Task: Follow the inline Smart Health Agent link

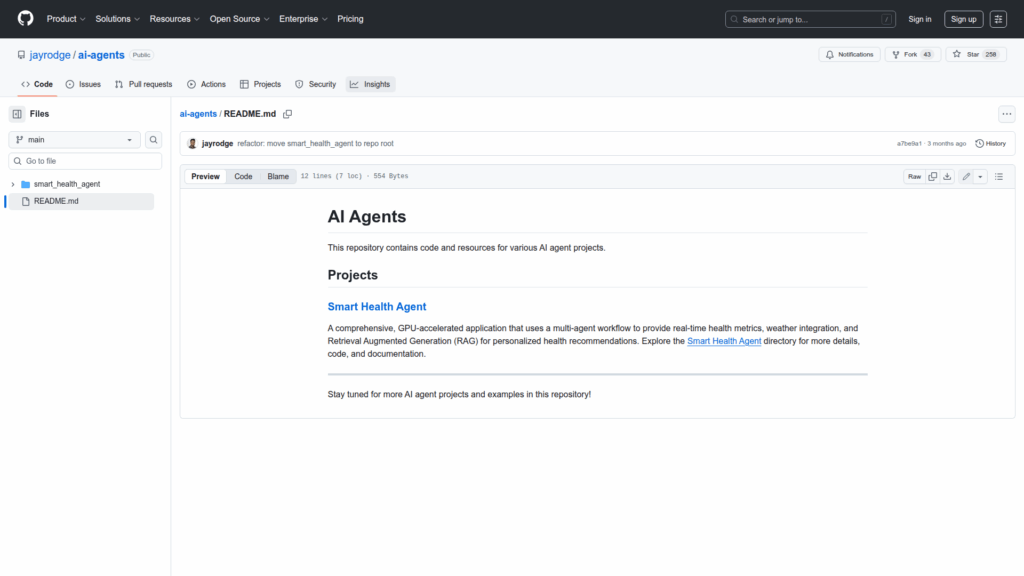Action: (724, 341)
